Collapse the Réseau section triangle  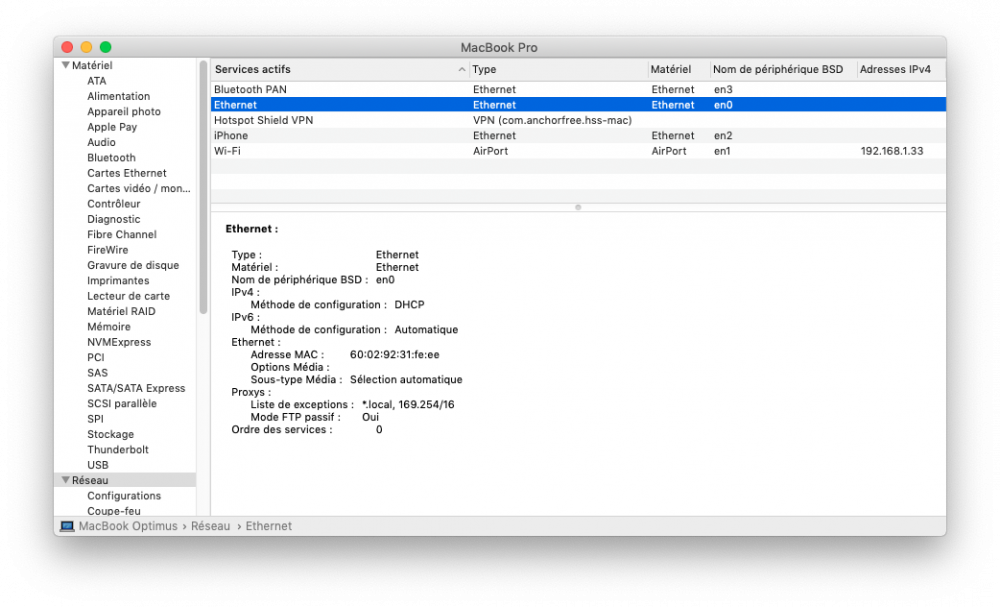pyautogui.click(x=65, y=479)
